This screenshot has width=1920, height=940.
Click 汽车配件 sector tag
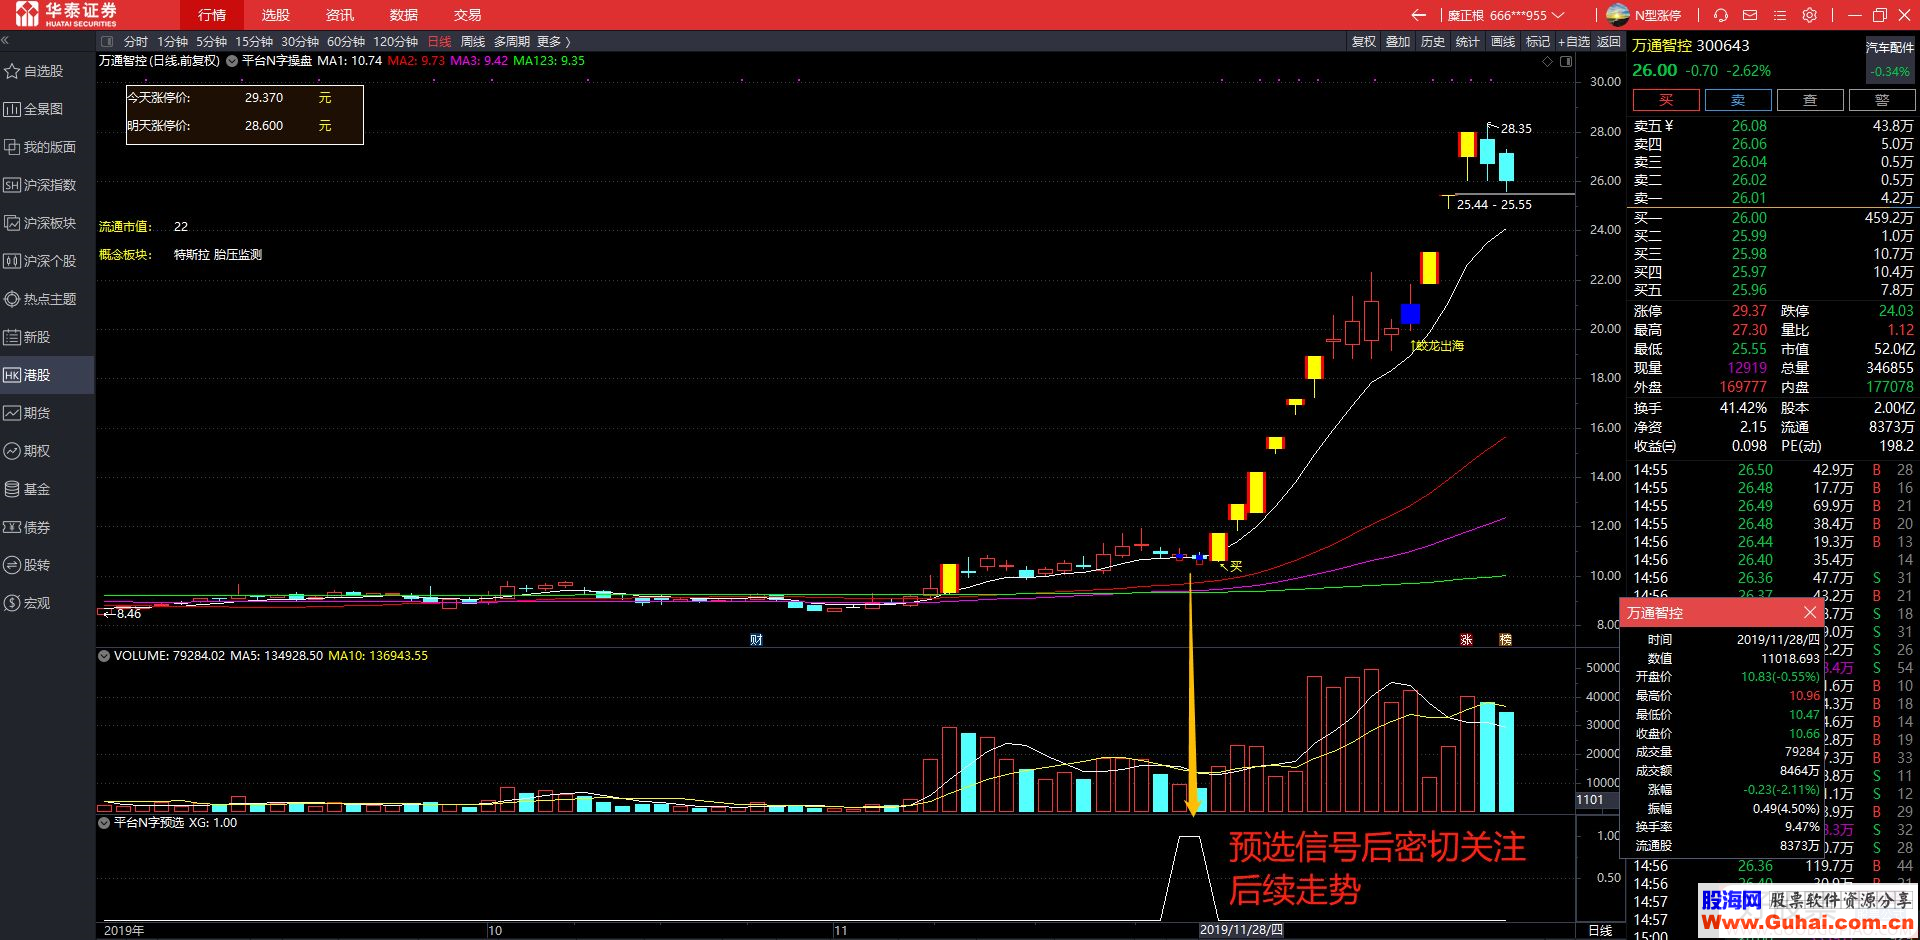(1890, 48)
